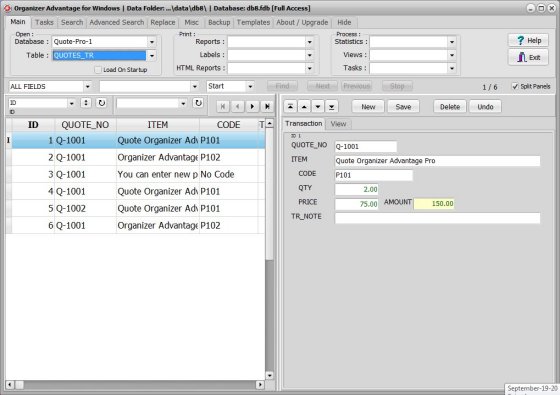Expand the Labels dropdown
The width and height of the screenshot is (560, 395).
(310, 55)
